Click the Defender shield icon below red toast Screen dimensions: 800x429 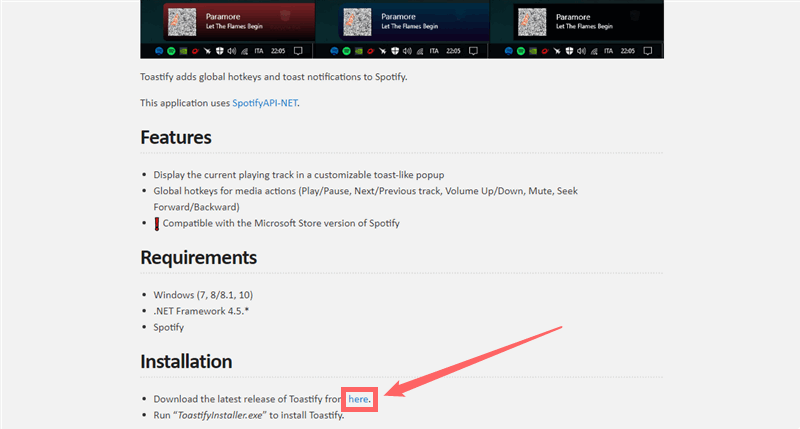tap(220, 51)
